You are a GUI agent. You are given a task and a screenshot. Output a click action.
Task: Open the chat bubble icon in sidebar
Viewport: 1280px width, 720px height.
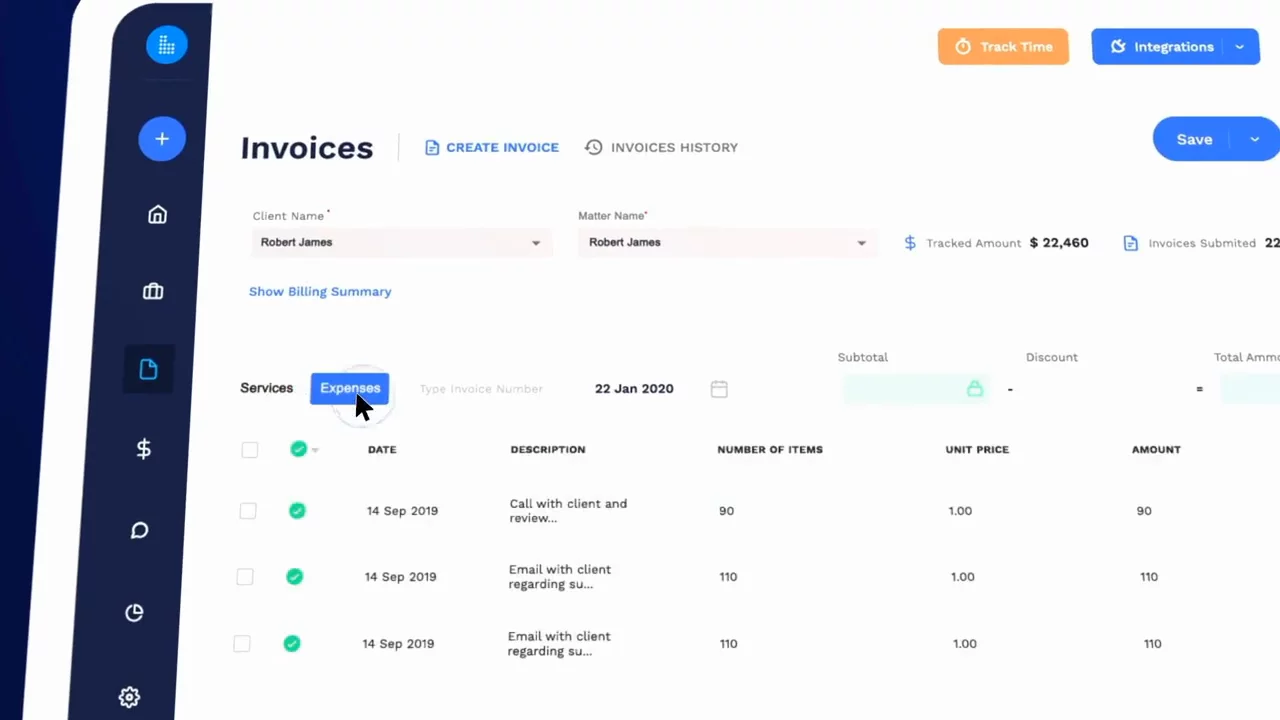click(139, 530)
